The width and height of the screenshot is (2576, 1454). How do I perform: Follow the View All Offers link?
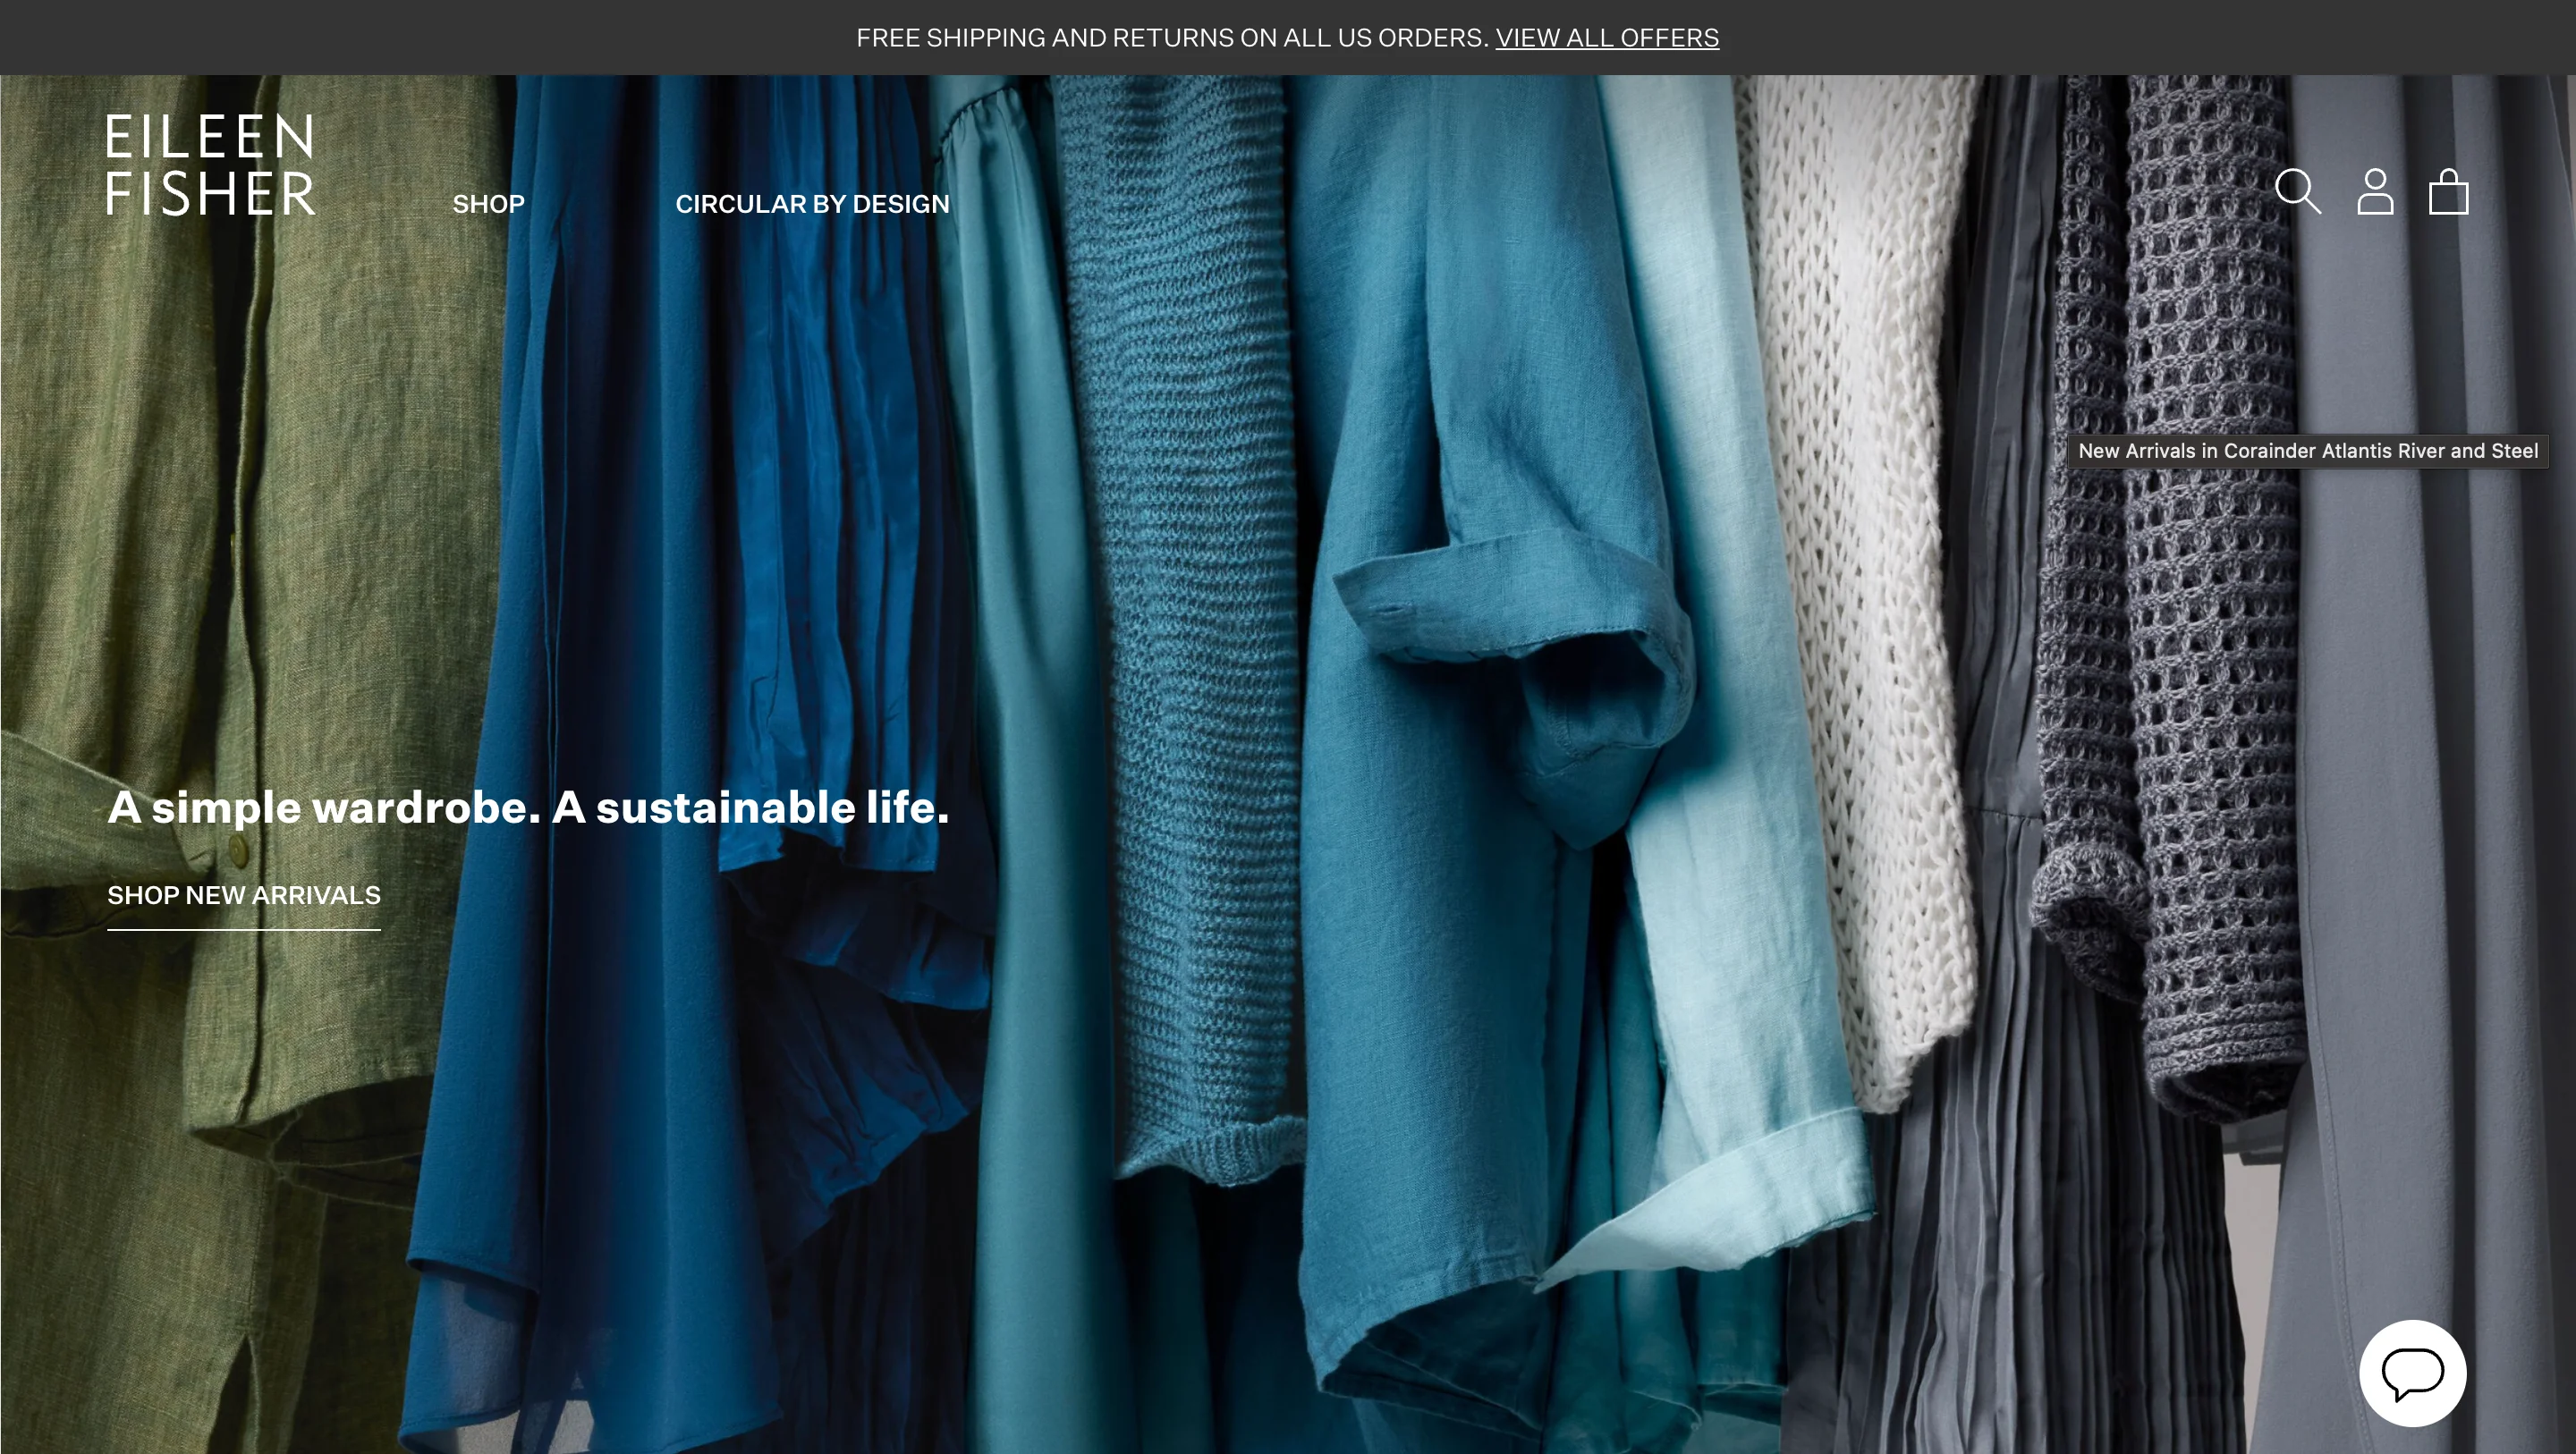tap(1607, 38)
